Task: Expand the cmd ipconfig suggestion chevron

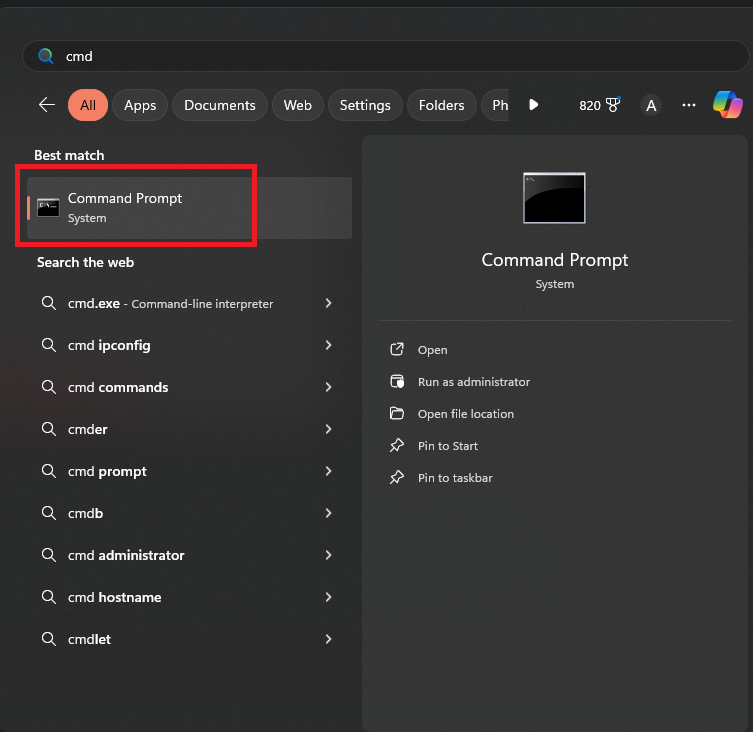Action: (328, 345)
